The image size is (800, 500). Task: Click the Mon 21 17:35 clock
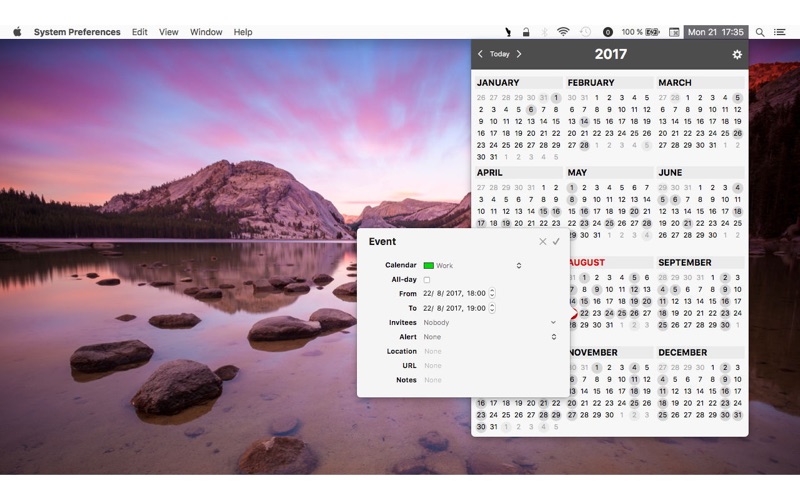pos(716,32)
